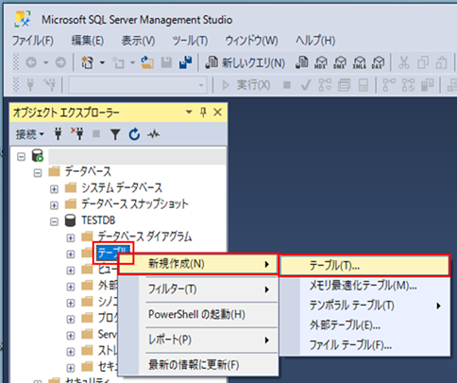Screen dimensions: 457x383
Task: Collapse the データベース folder node
Action: [x=38, y=173]
